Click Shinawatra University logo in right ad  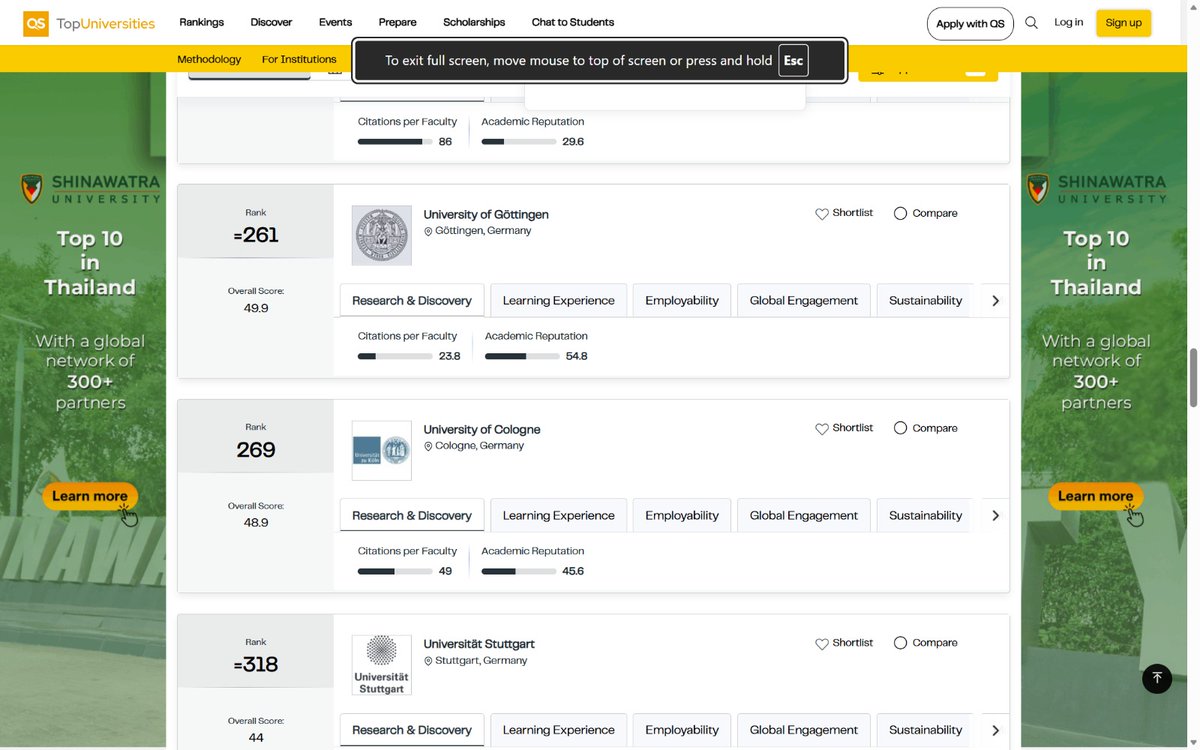tap(1096, 188)
